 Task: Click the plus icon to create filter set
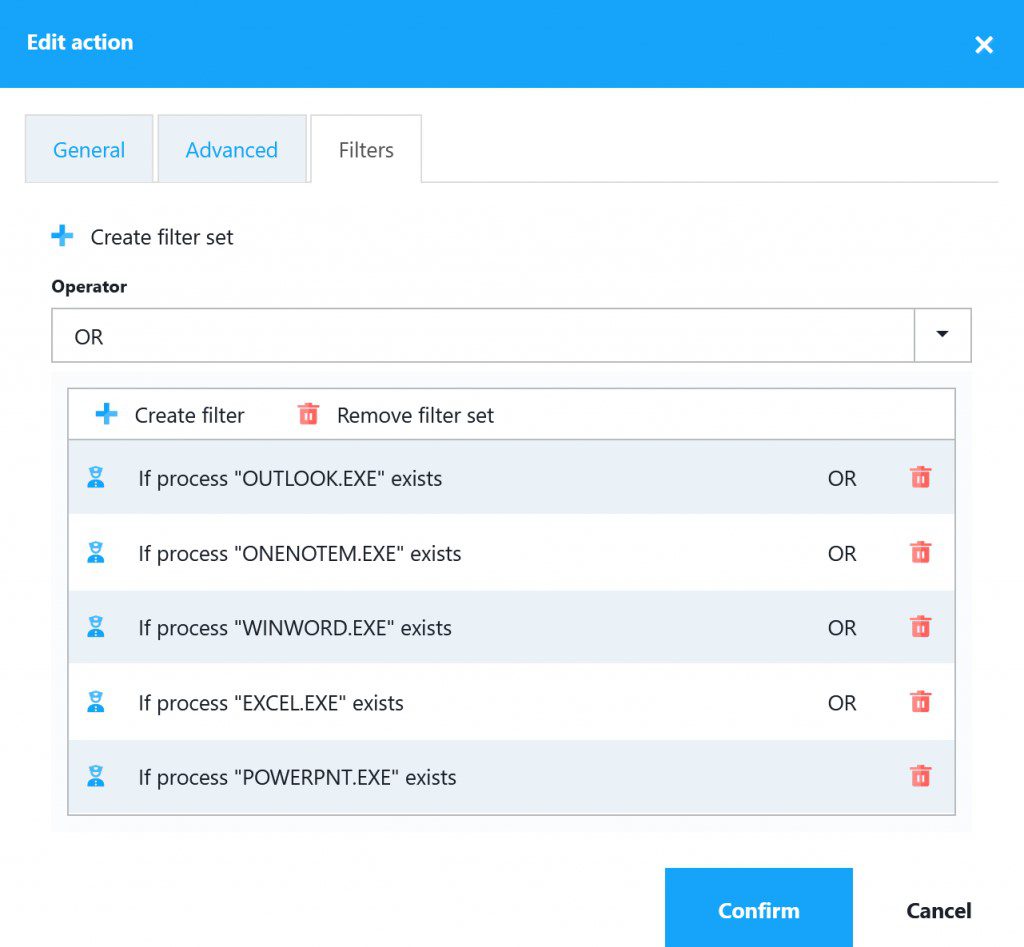coord(62,236)
